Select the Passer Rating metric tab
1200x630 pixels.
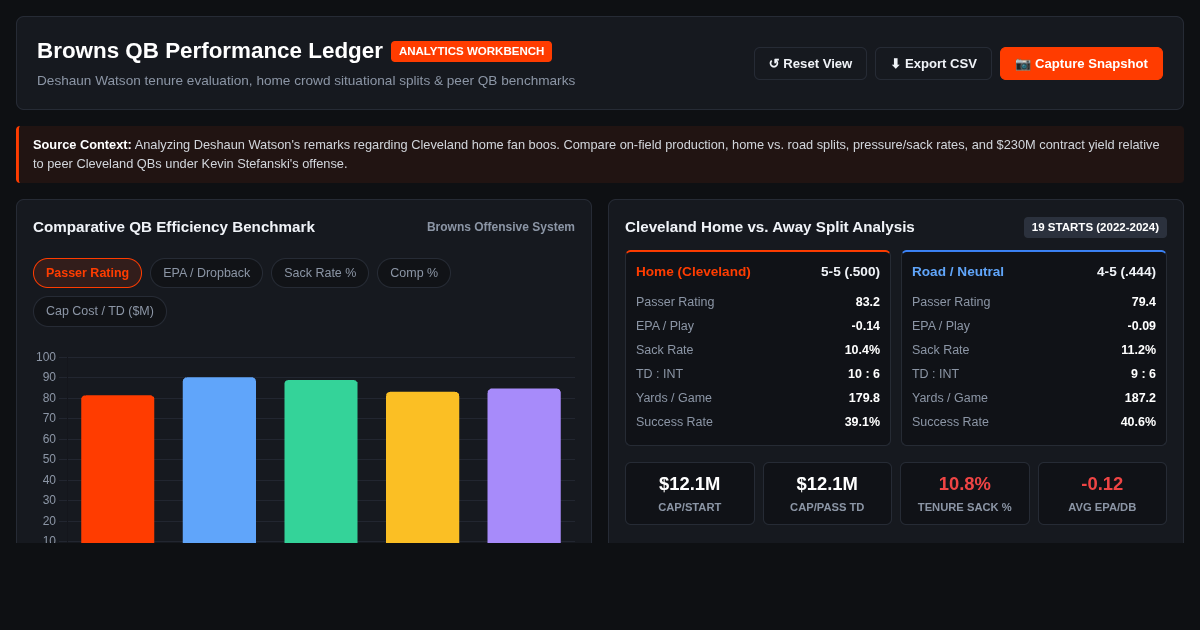[x=87, y=273]
